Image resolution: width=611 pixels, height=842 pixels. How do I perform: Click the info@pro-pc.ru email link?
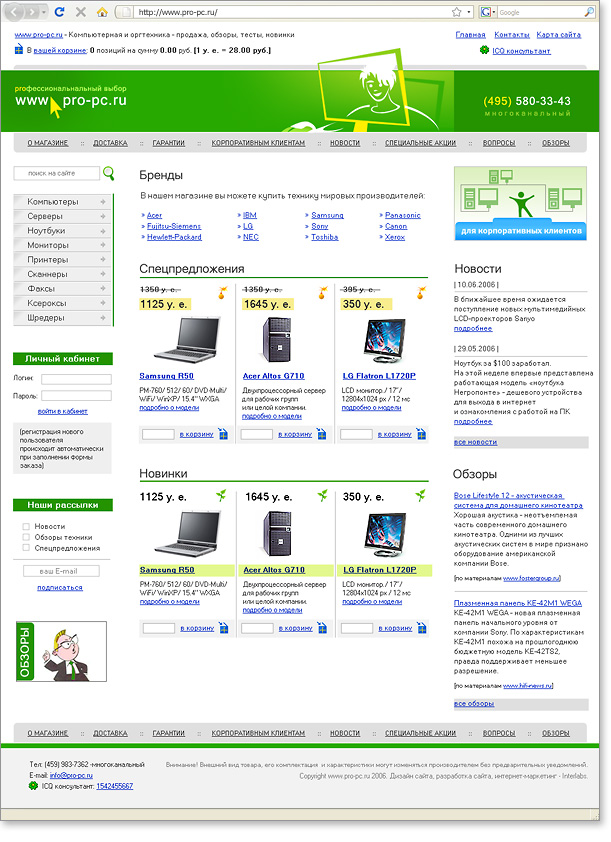click(71, 775)
